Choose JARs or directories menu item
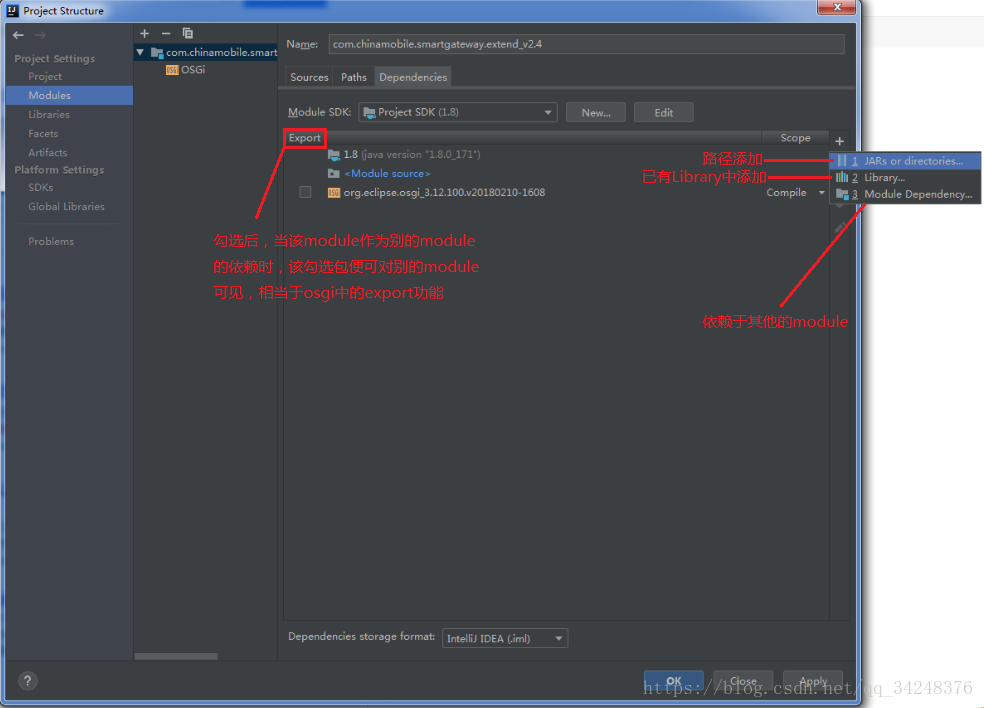 coord(905,161)
